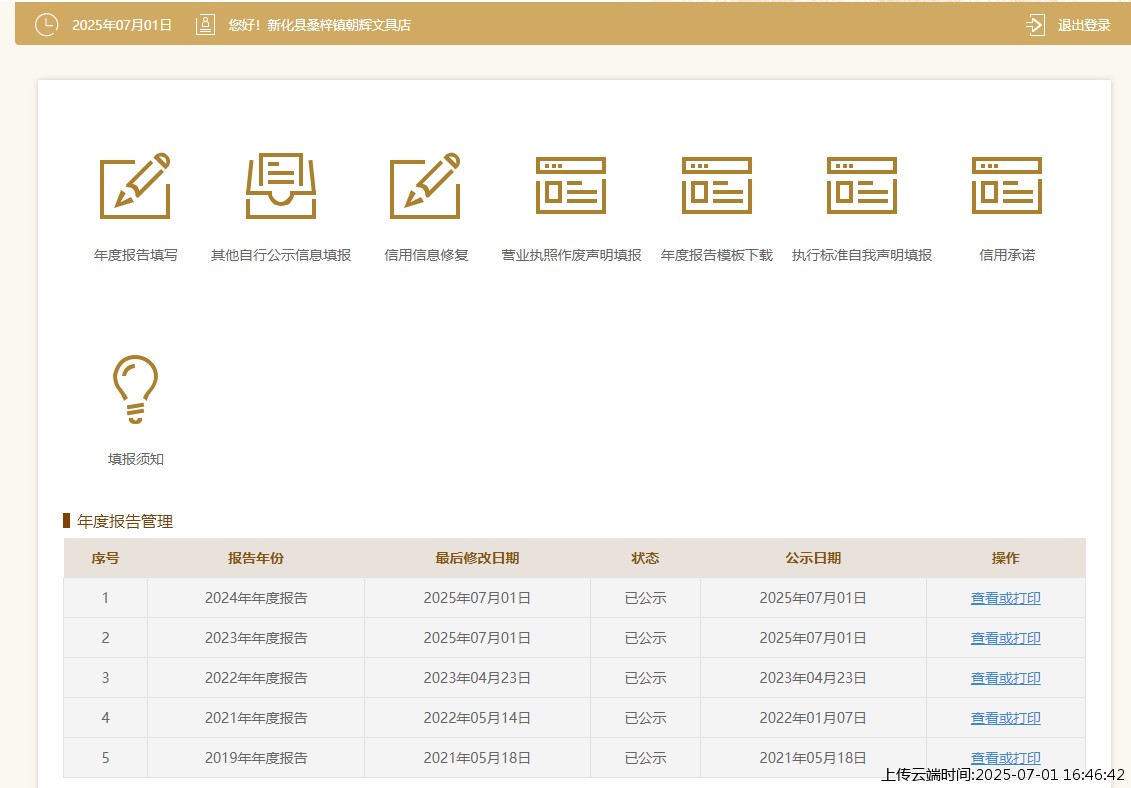Click 已公示 status in the 2024 report row

pos(645,597)
